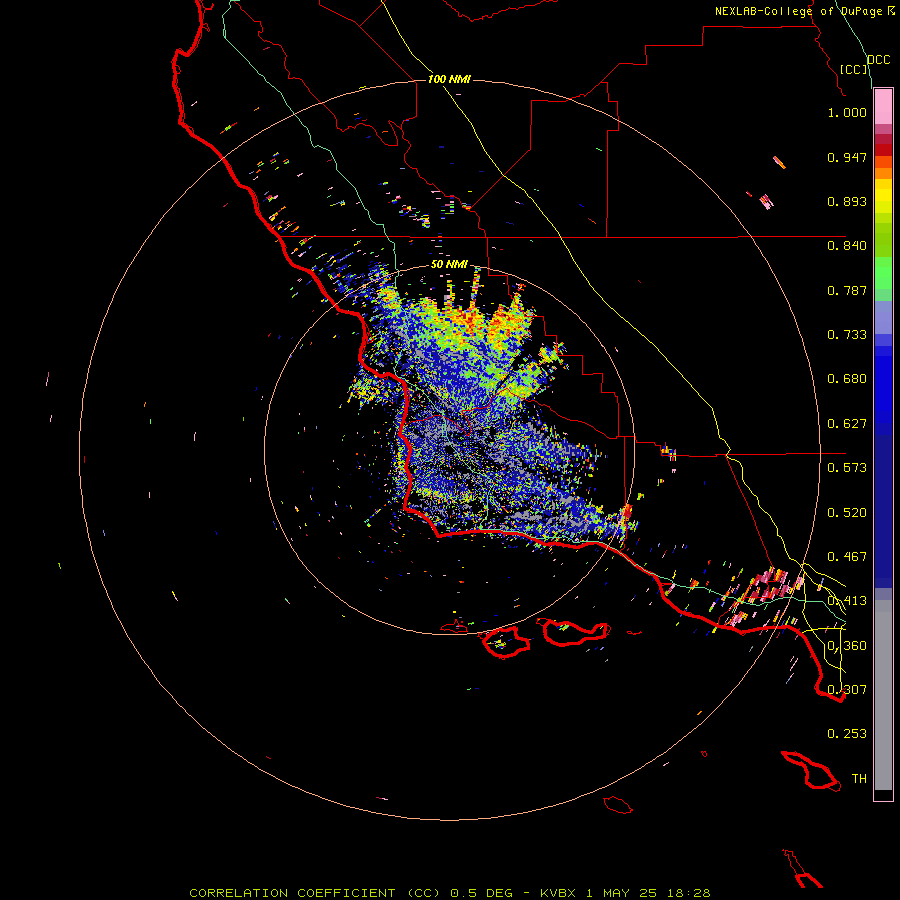Click the KVBX station identifier in caption

(x=557, y=893)
